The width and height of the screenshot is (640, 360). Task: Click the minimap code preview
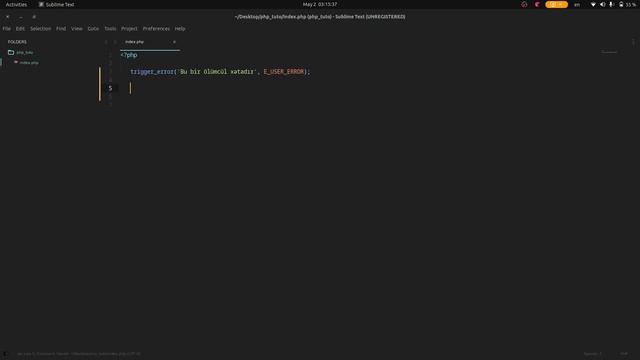[x=609, y=52]
